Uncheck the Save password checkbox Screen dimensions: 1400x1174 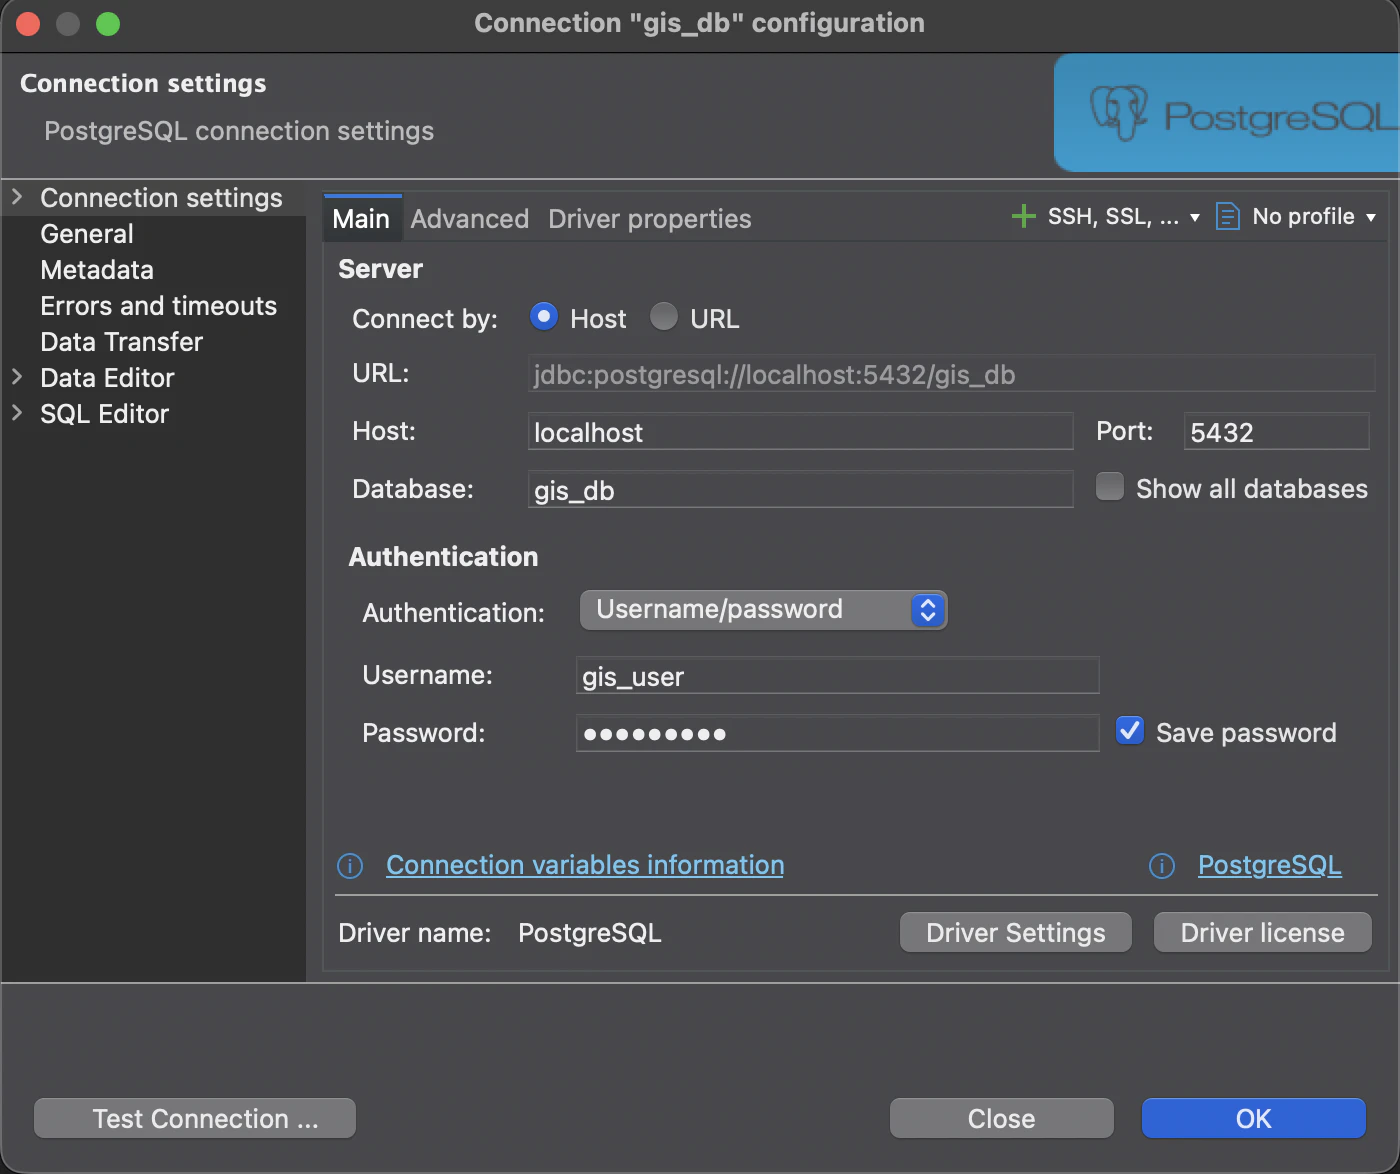[x=1130, y=731]
